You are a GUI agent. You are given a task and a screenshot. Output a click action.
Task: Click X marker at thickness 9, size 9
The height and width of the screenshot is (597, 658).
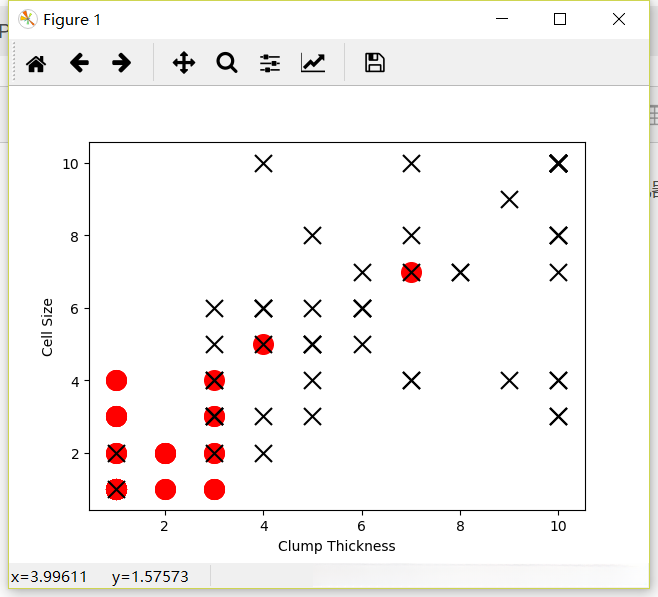click(509, 200)
